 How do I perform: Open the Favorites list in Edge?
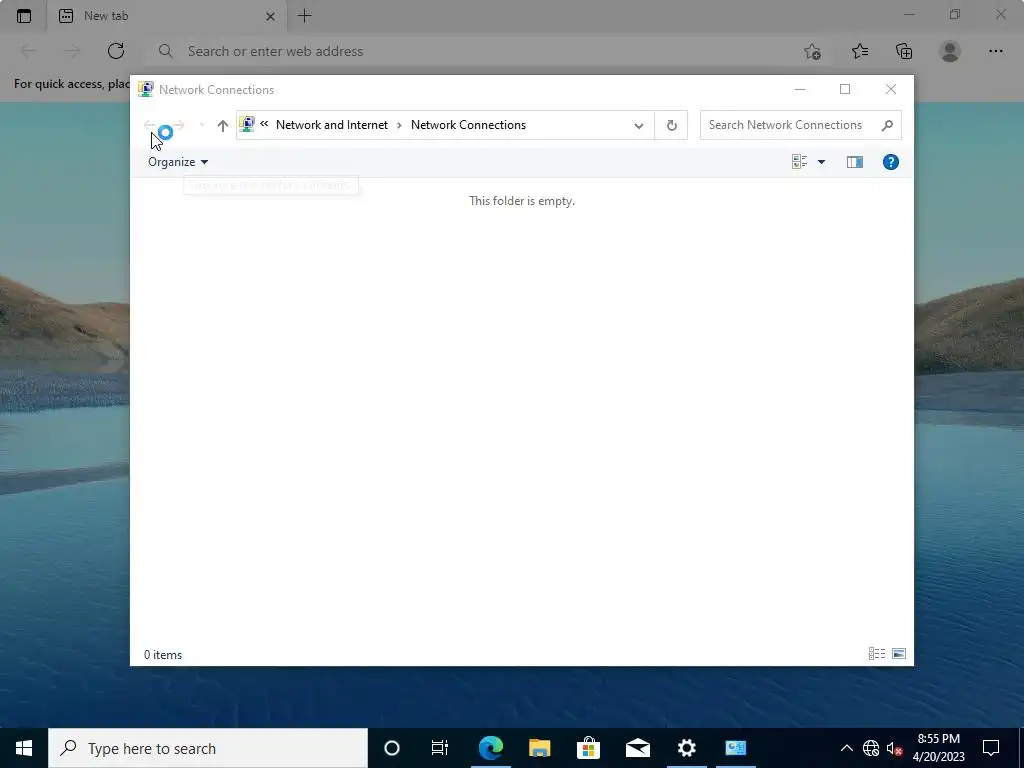(859, 51)
